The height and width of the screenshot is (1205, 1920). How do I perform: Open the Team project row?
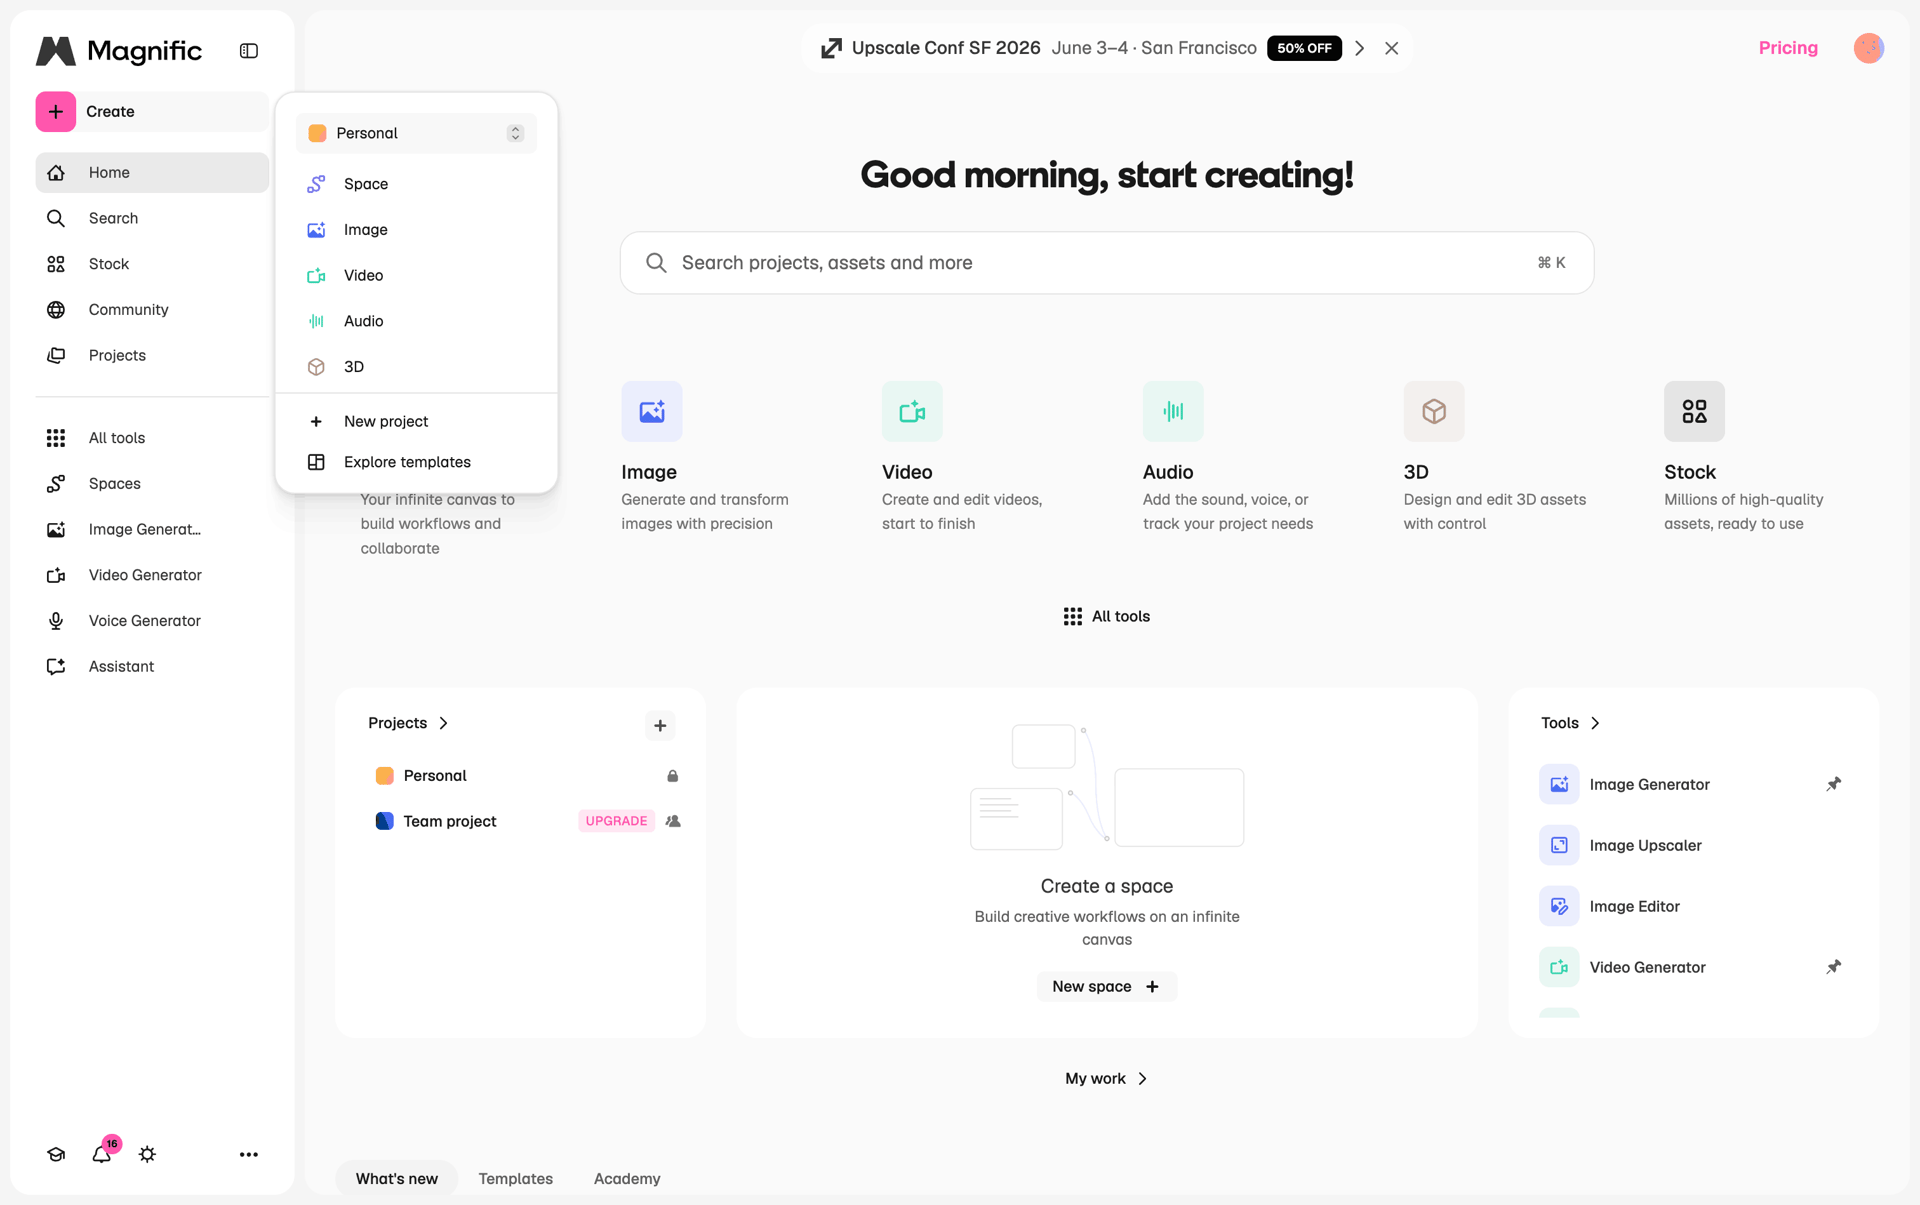(x=520, y=821)
